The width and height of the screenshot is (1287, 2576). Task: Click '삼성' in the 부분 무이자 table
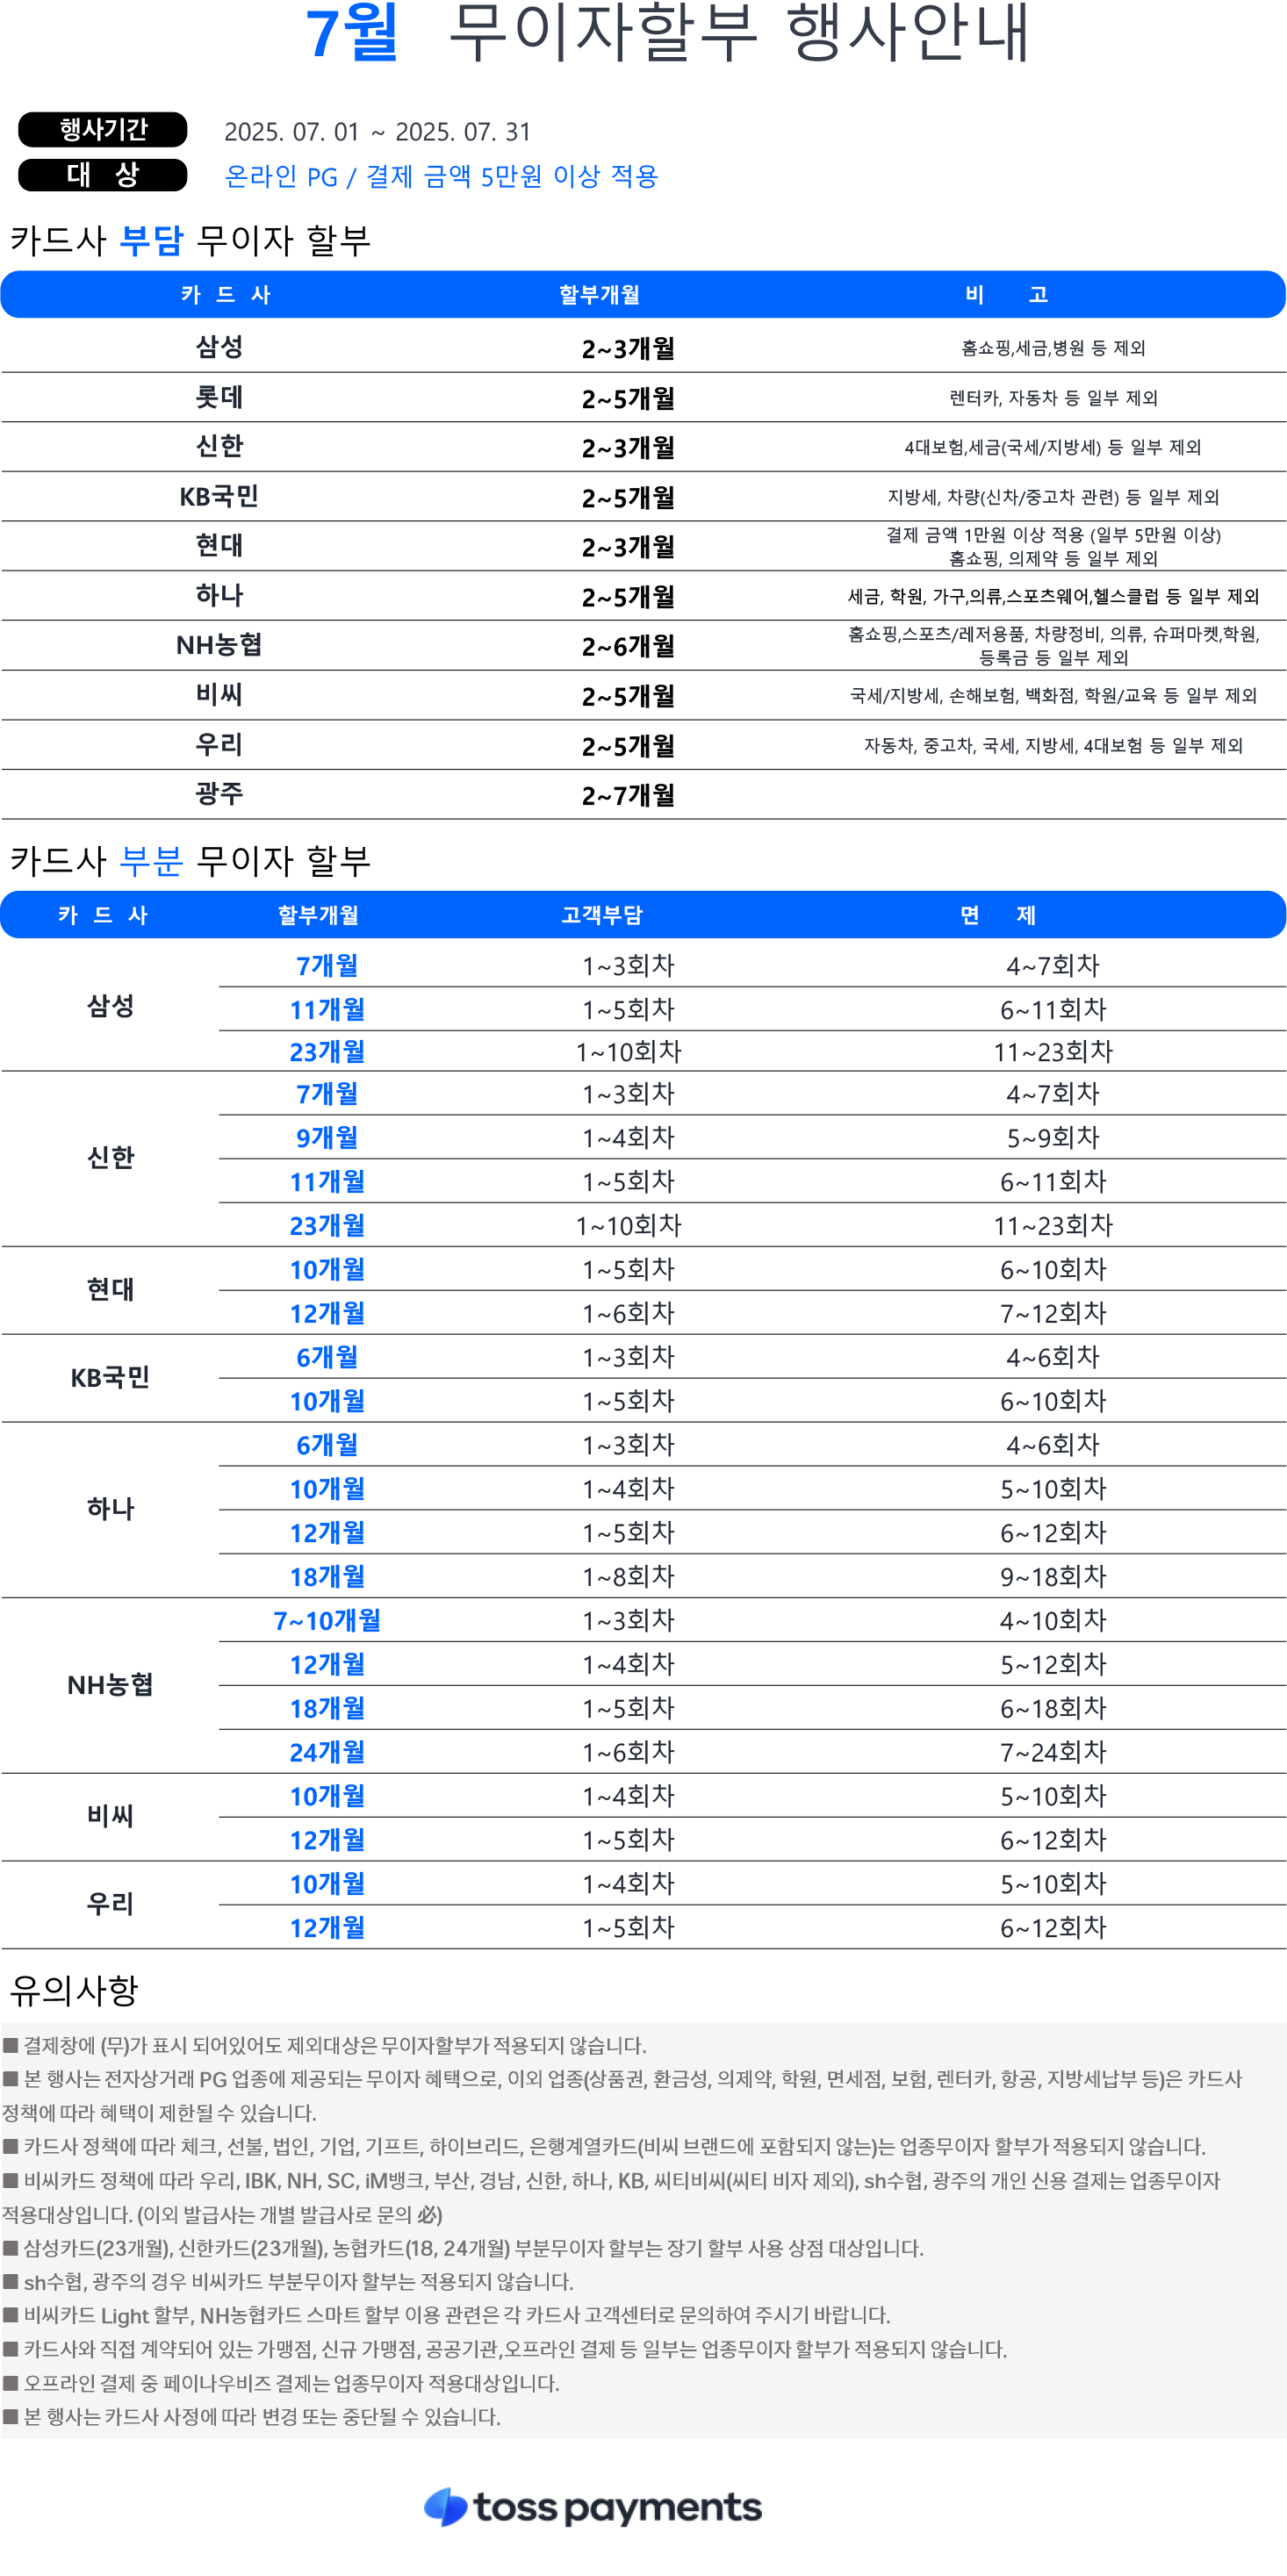(x=110, y=1006)
